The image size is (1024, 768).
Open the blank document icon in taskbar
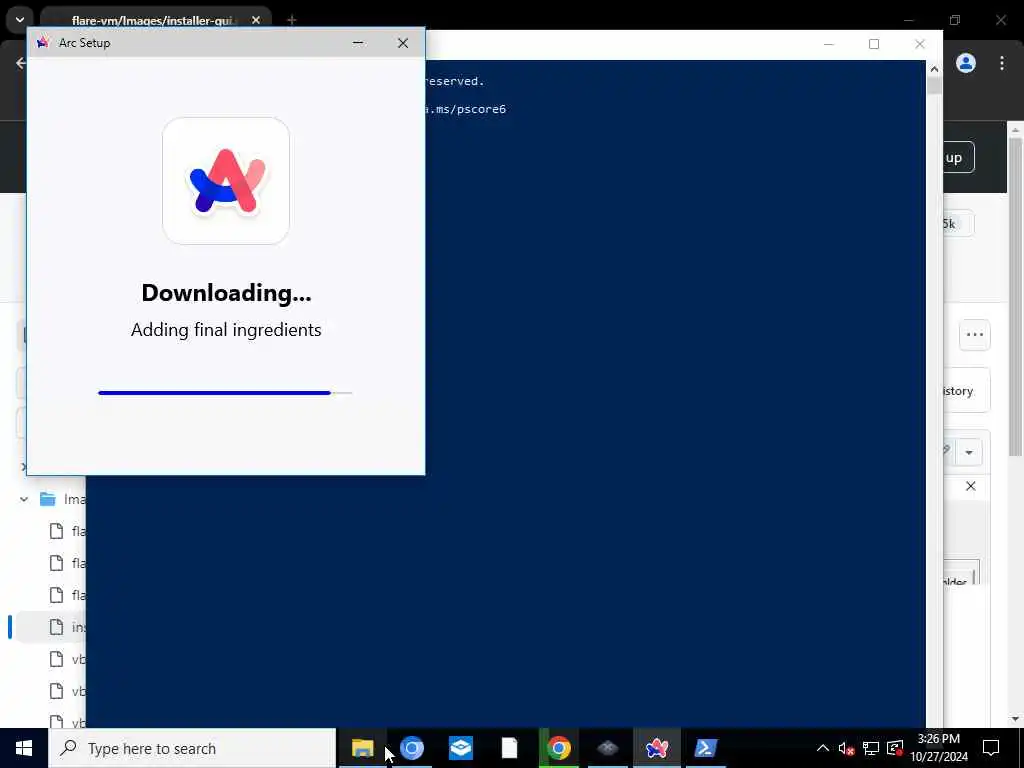510,748
